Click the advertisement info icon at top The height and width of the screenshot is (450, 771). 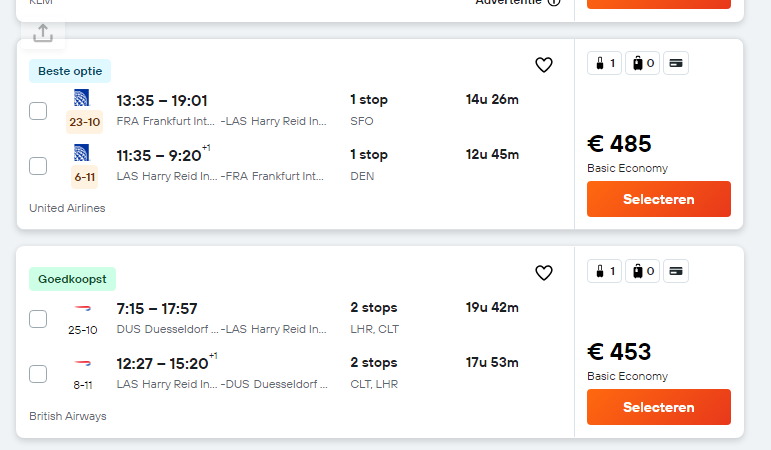coord(554,2)
